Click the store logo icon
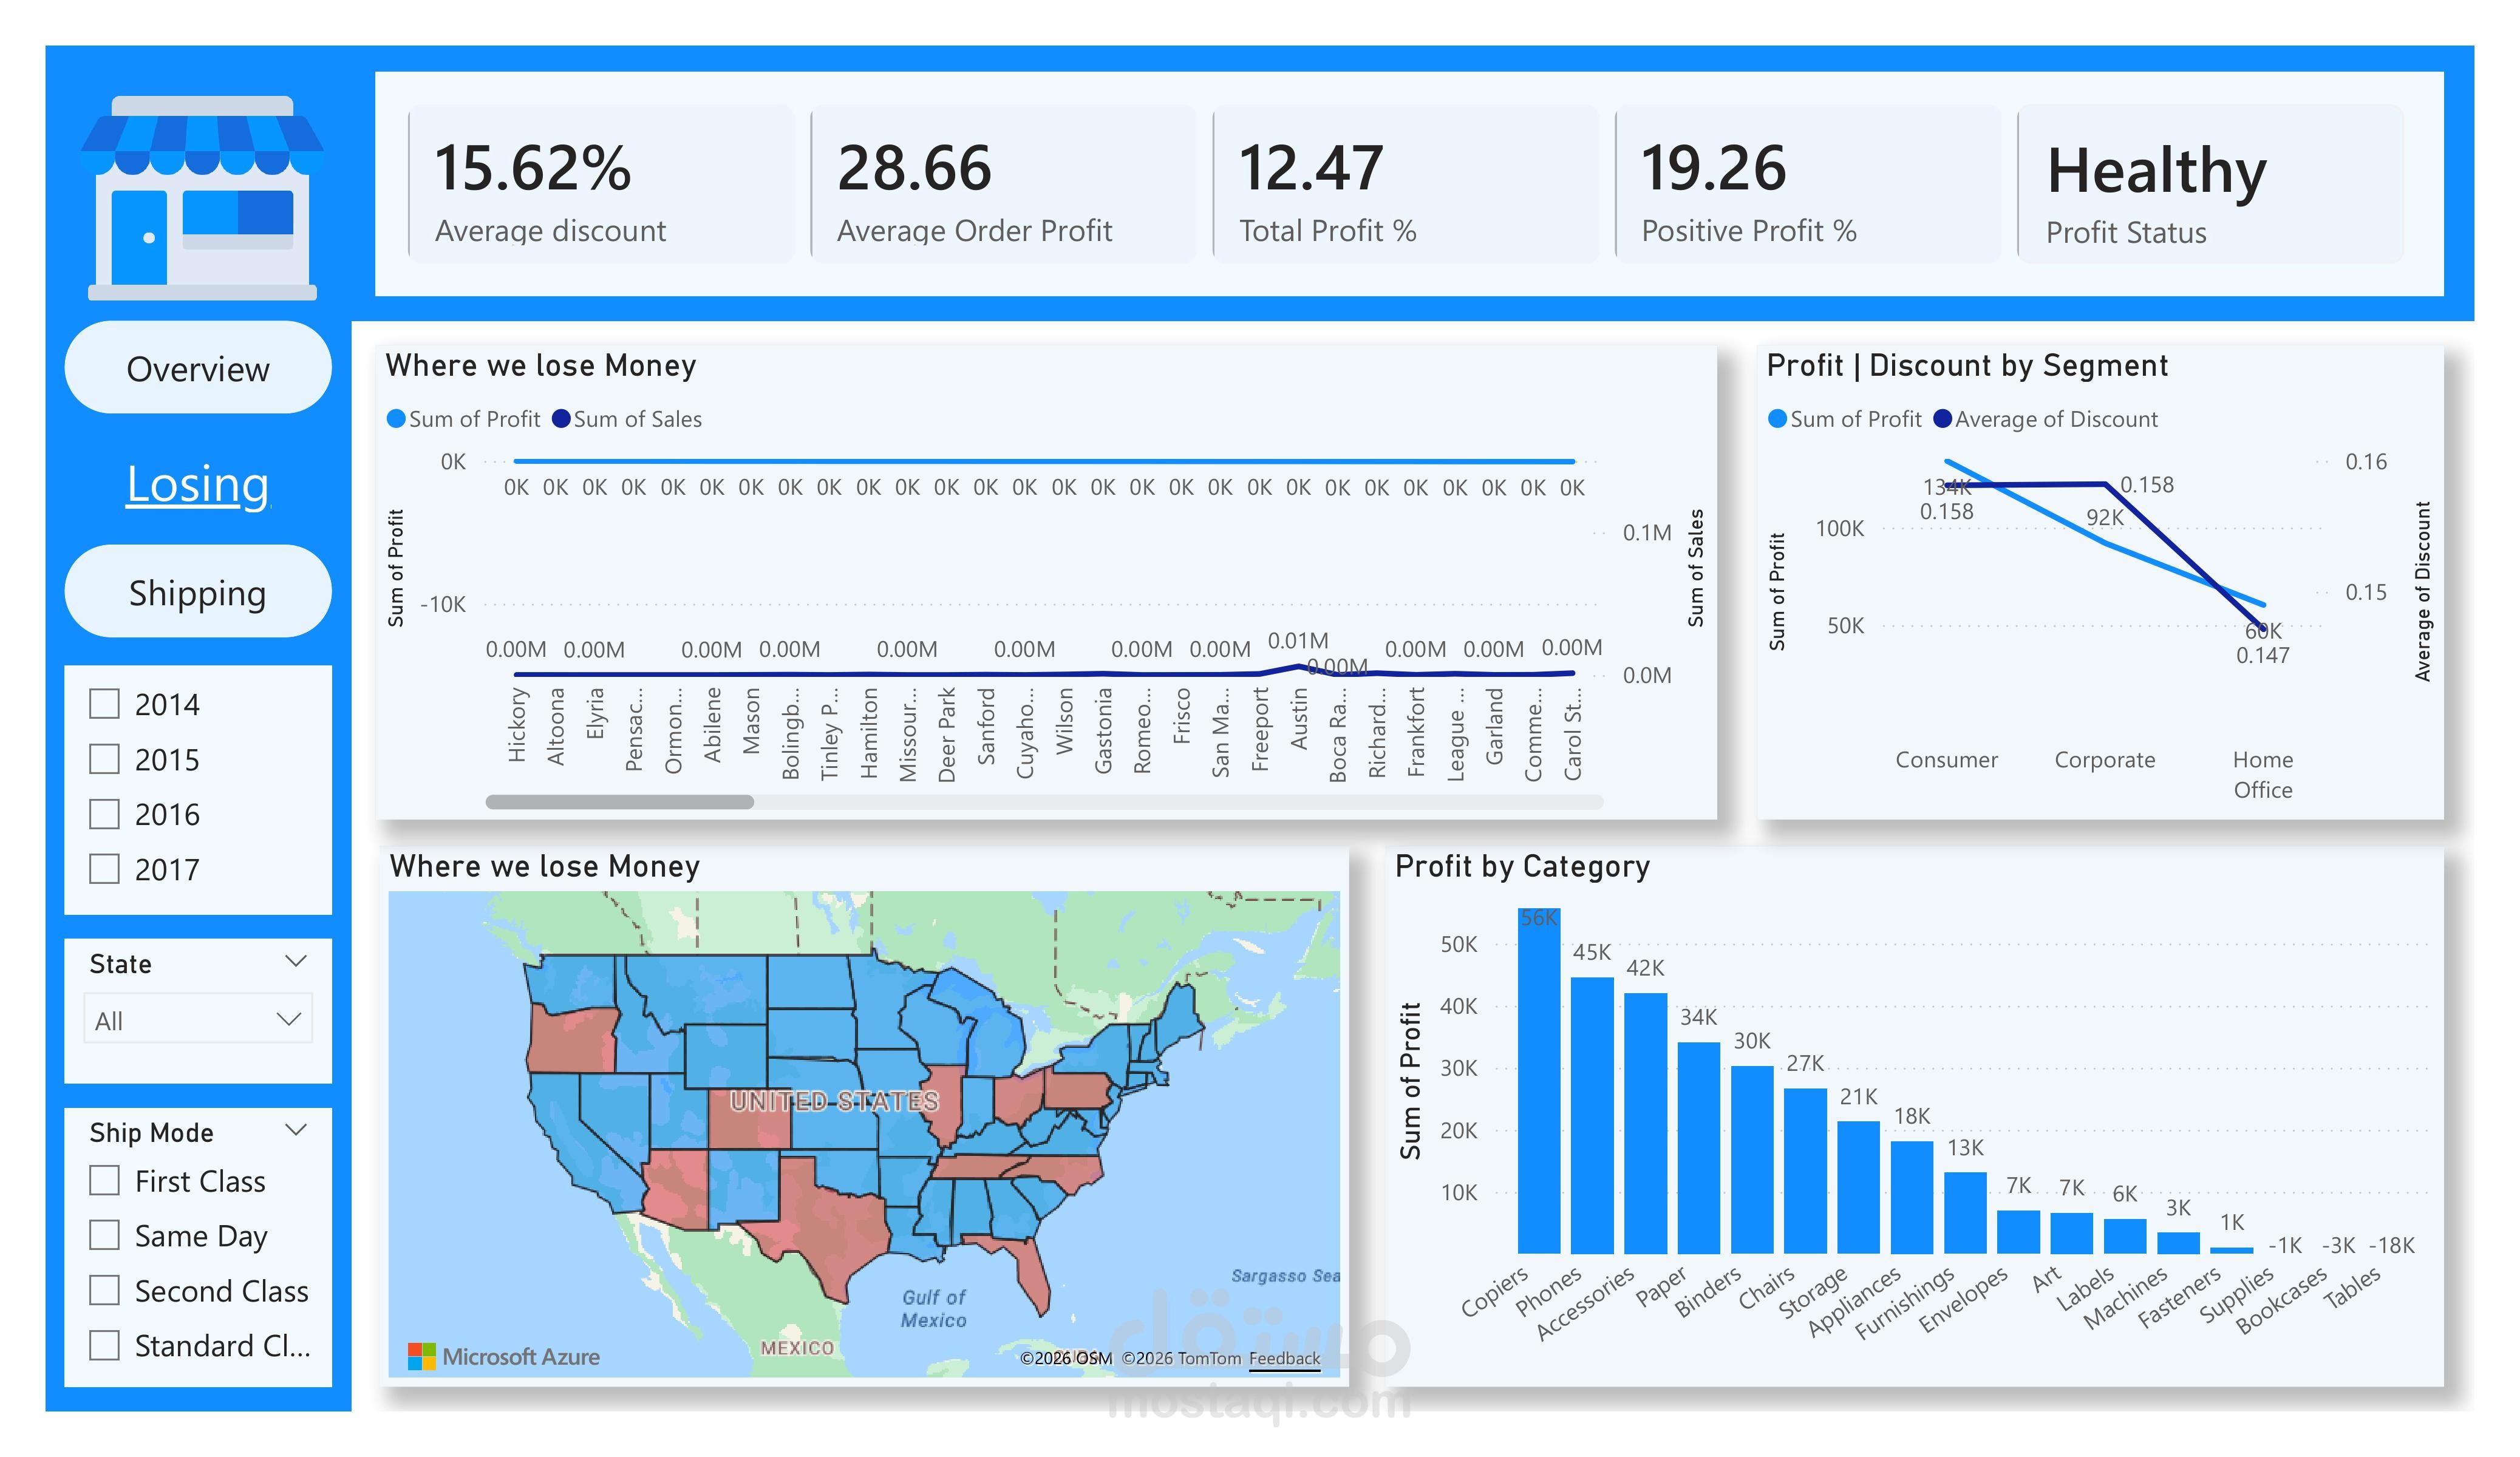Screen dimensions: 2520x1457 tap(202, 198)
